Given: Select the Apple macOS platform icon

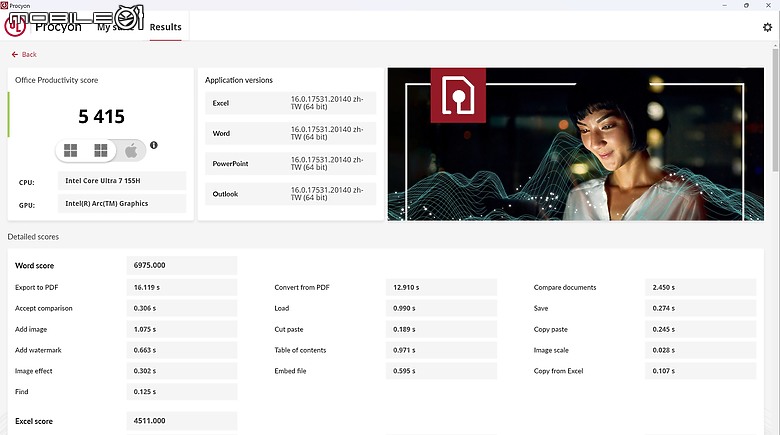Looking at the screenshot, I should pyautogui.click(x=131, y=150).
